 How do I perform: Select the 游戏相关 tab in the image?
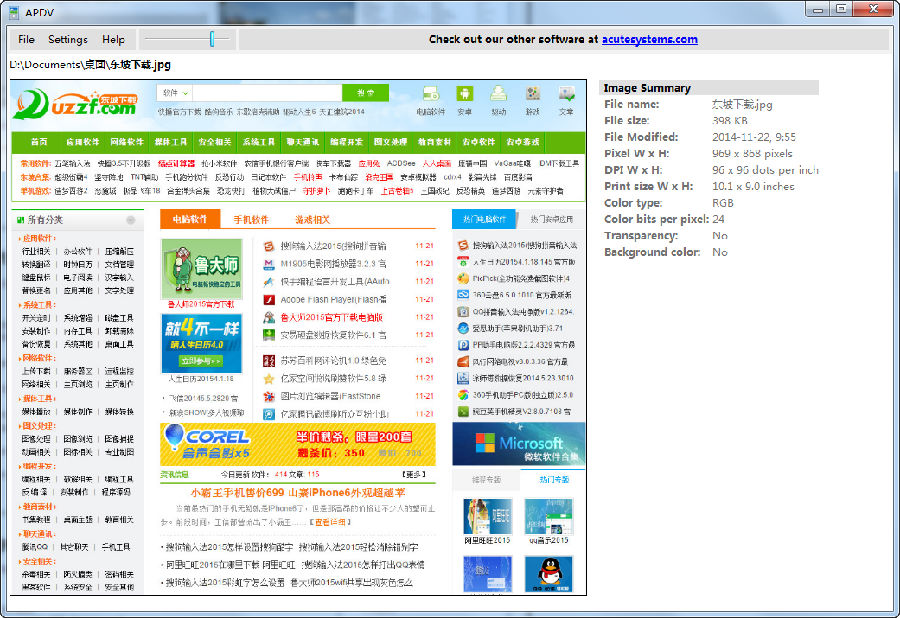click(x=313, y=219)
